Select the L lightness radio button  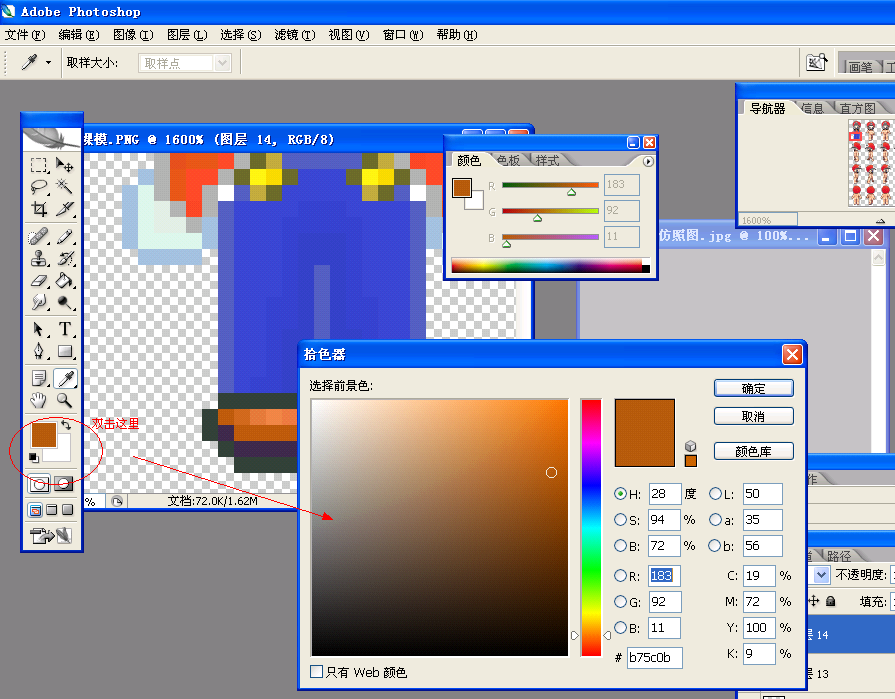pyautogui.click(x=715, y=494)
